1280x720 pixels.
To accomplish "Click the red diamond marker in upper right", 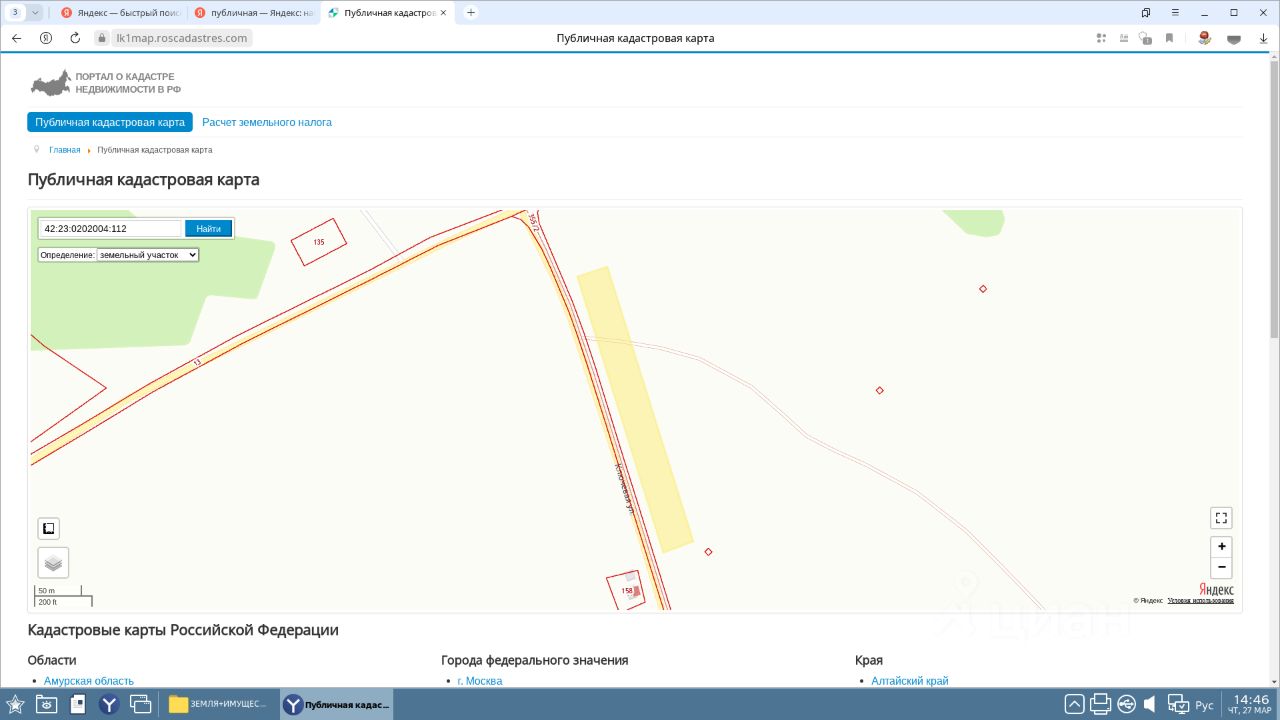I will click(983, 289).
